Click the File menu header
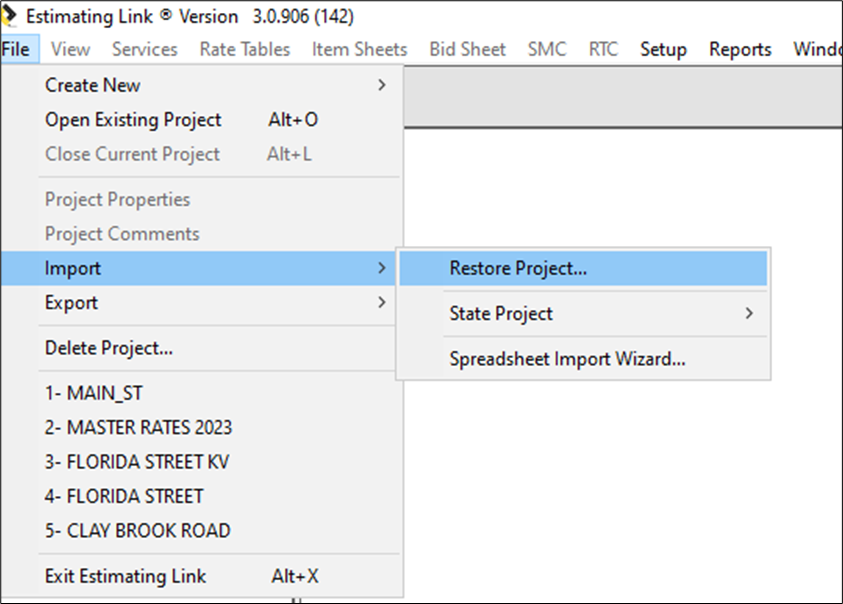The height and width of the screenshot is (604, 843). pyautogui.click(x=16, y=49)
